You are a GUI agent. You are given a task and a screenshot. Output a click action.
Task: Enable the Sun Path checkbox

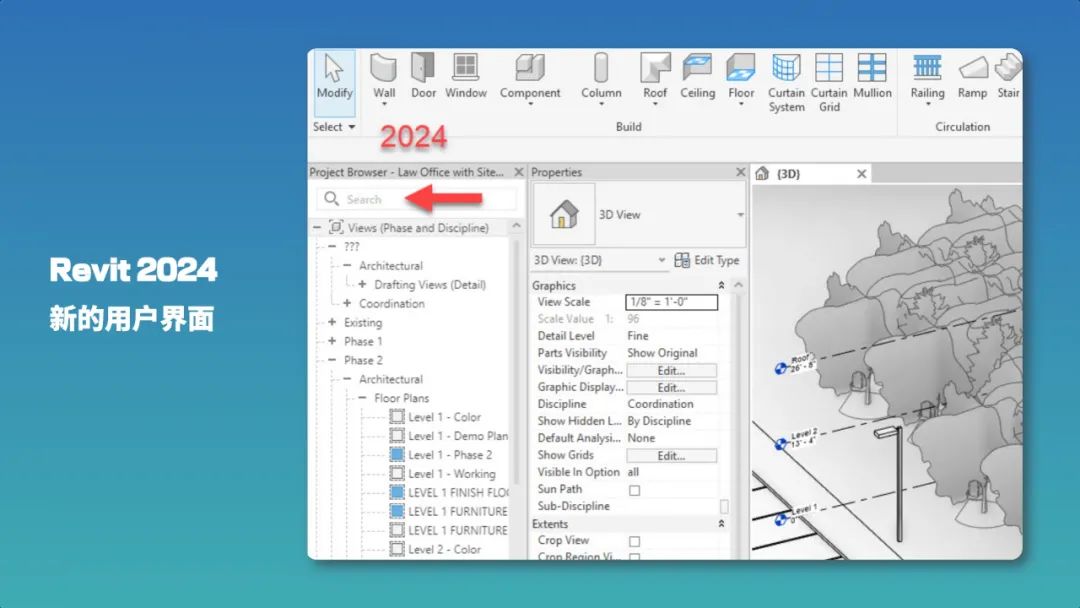[x=635, y=489]
